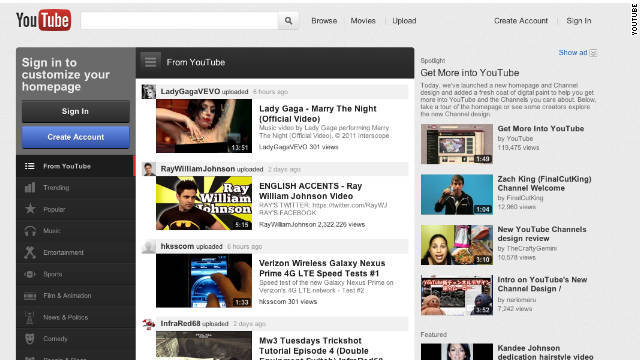Click title Mw3 Tuesdays Trickshot Tutorial
Screen dimensions: 640x360
pos(321,348)
